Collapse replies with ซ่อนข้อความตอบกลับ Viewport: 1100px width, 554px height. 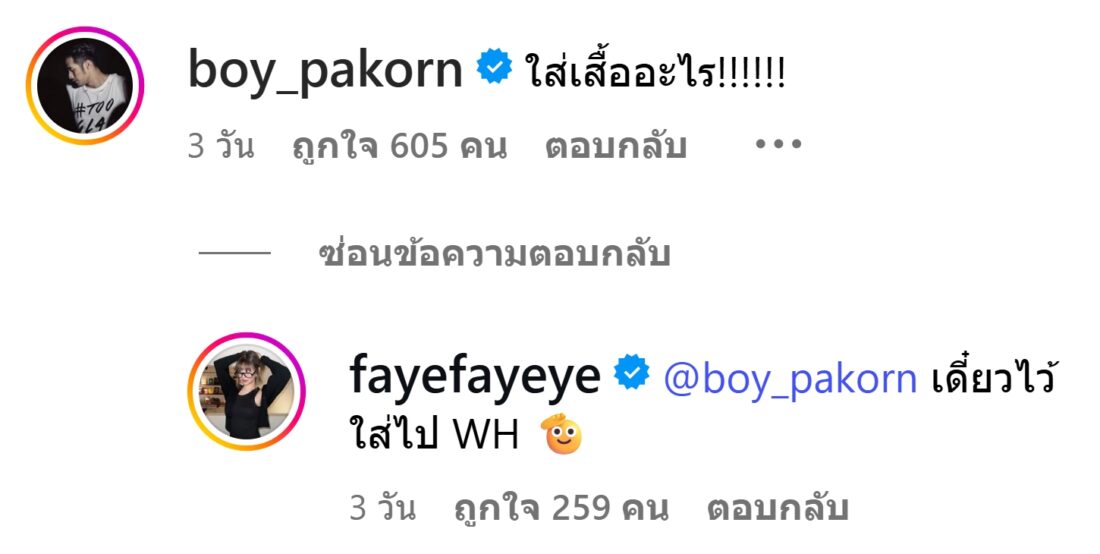click(495, 254)
